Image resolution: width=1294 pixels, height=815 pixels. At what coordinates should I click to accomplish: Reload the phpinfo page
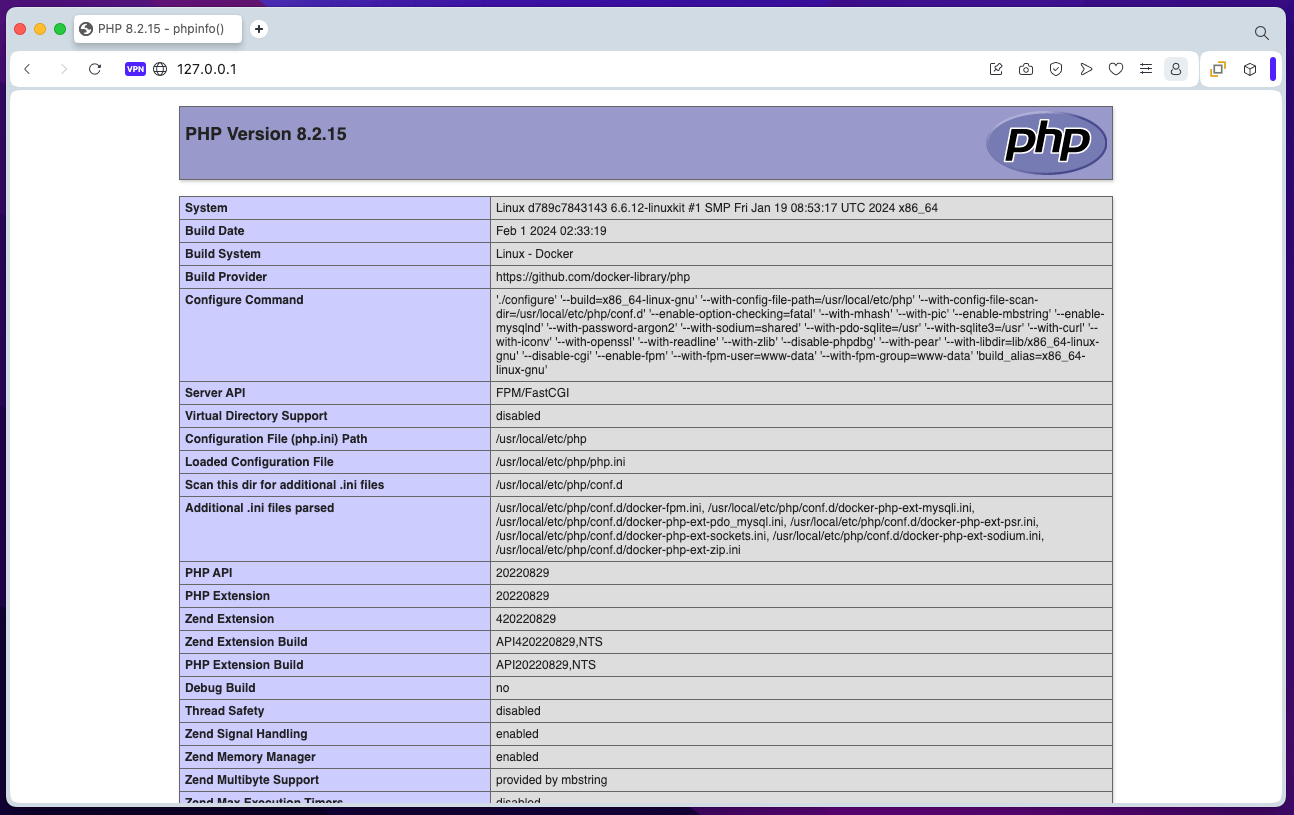(95, 69)
